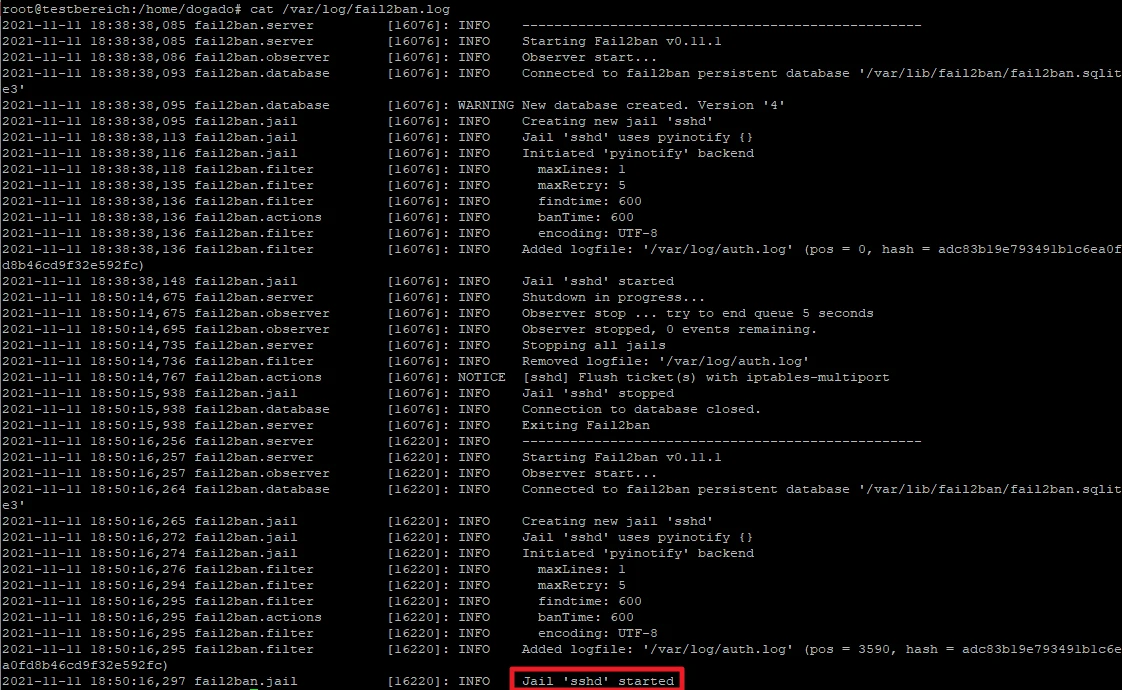This screenshot has height=690, width=1122.
Task: Click the 'Removed logfile' log message
Action: [665, 361]
